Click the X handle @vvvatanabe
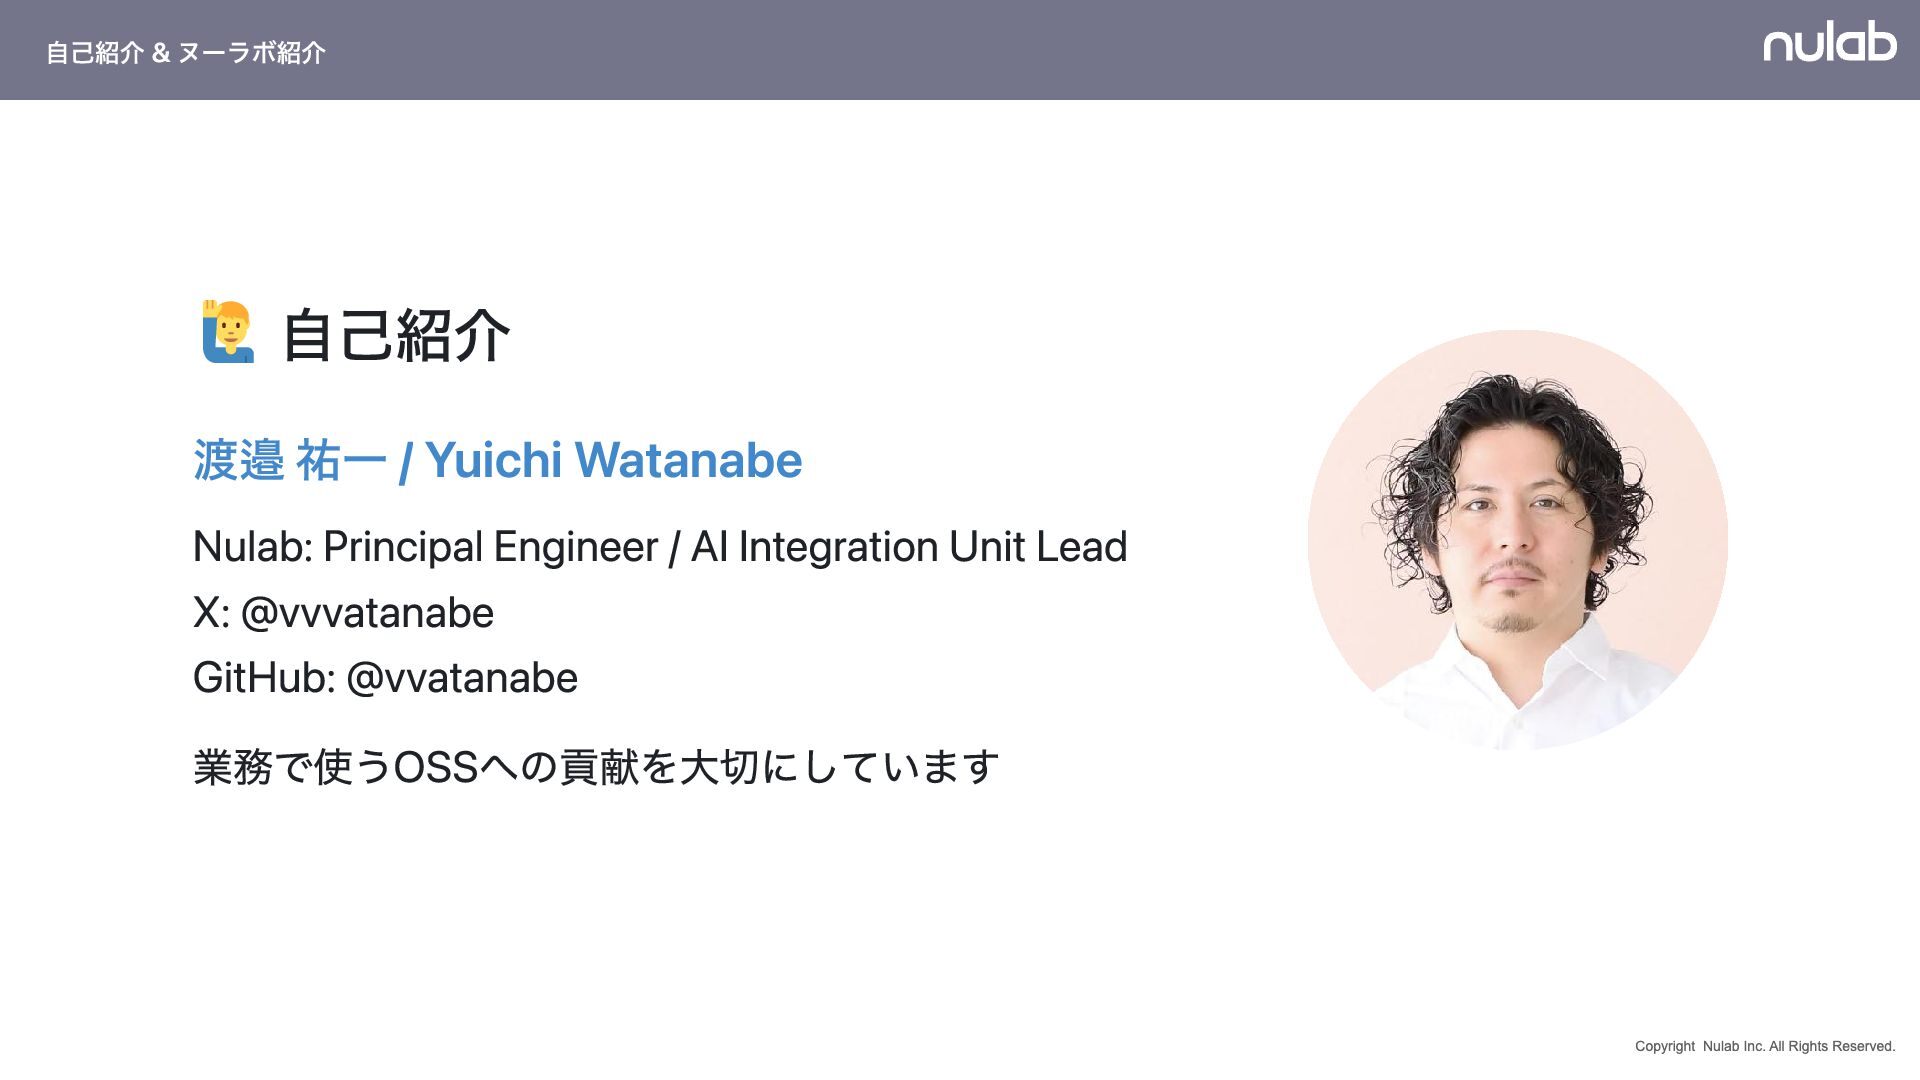Image resolution: width=1920 pixels, height=1080 pixels. (x=367, y=613)
